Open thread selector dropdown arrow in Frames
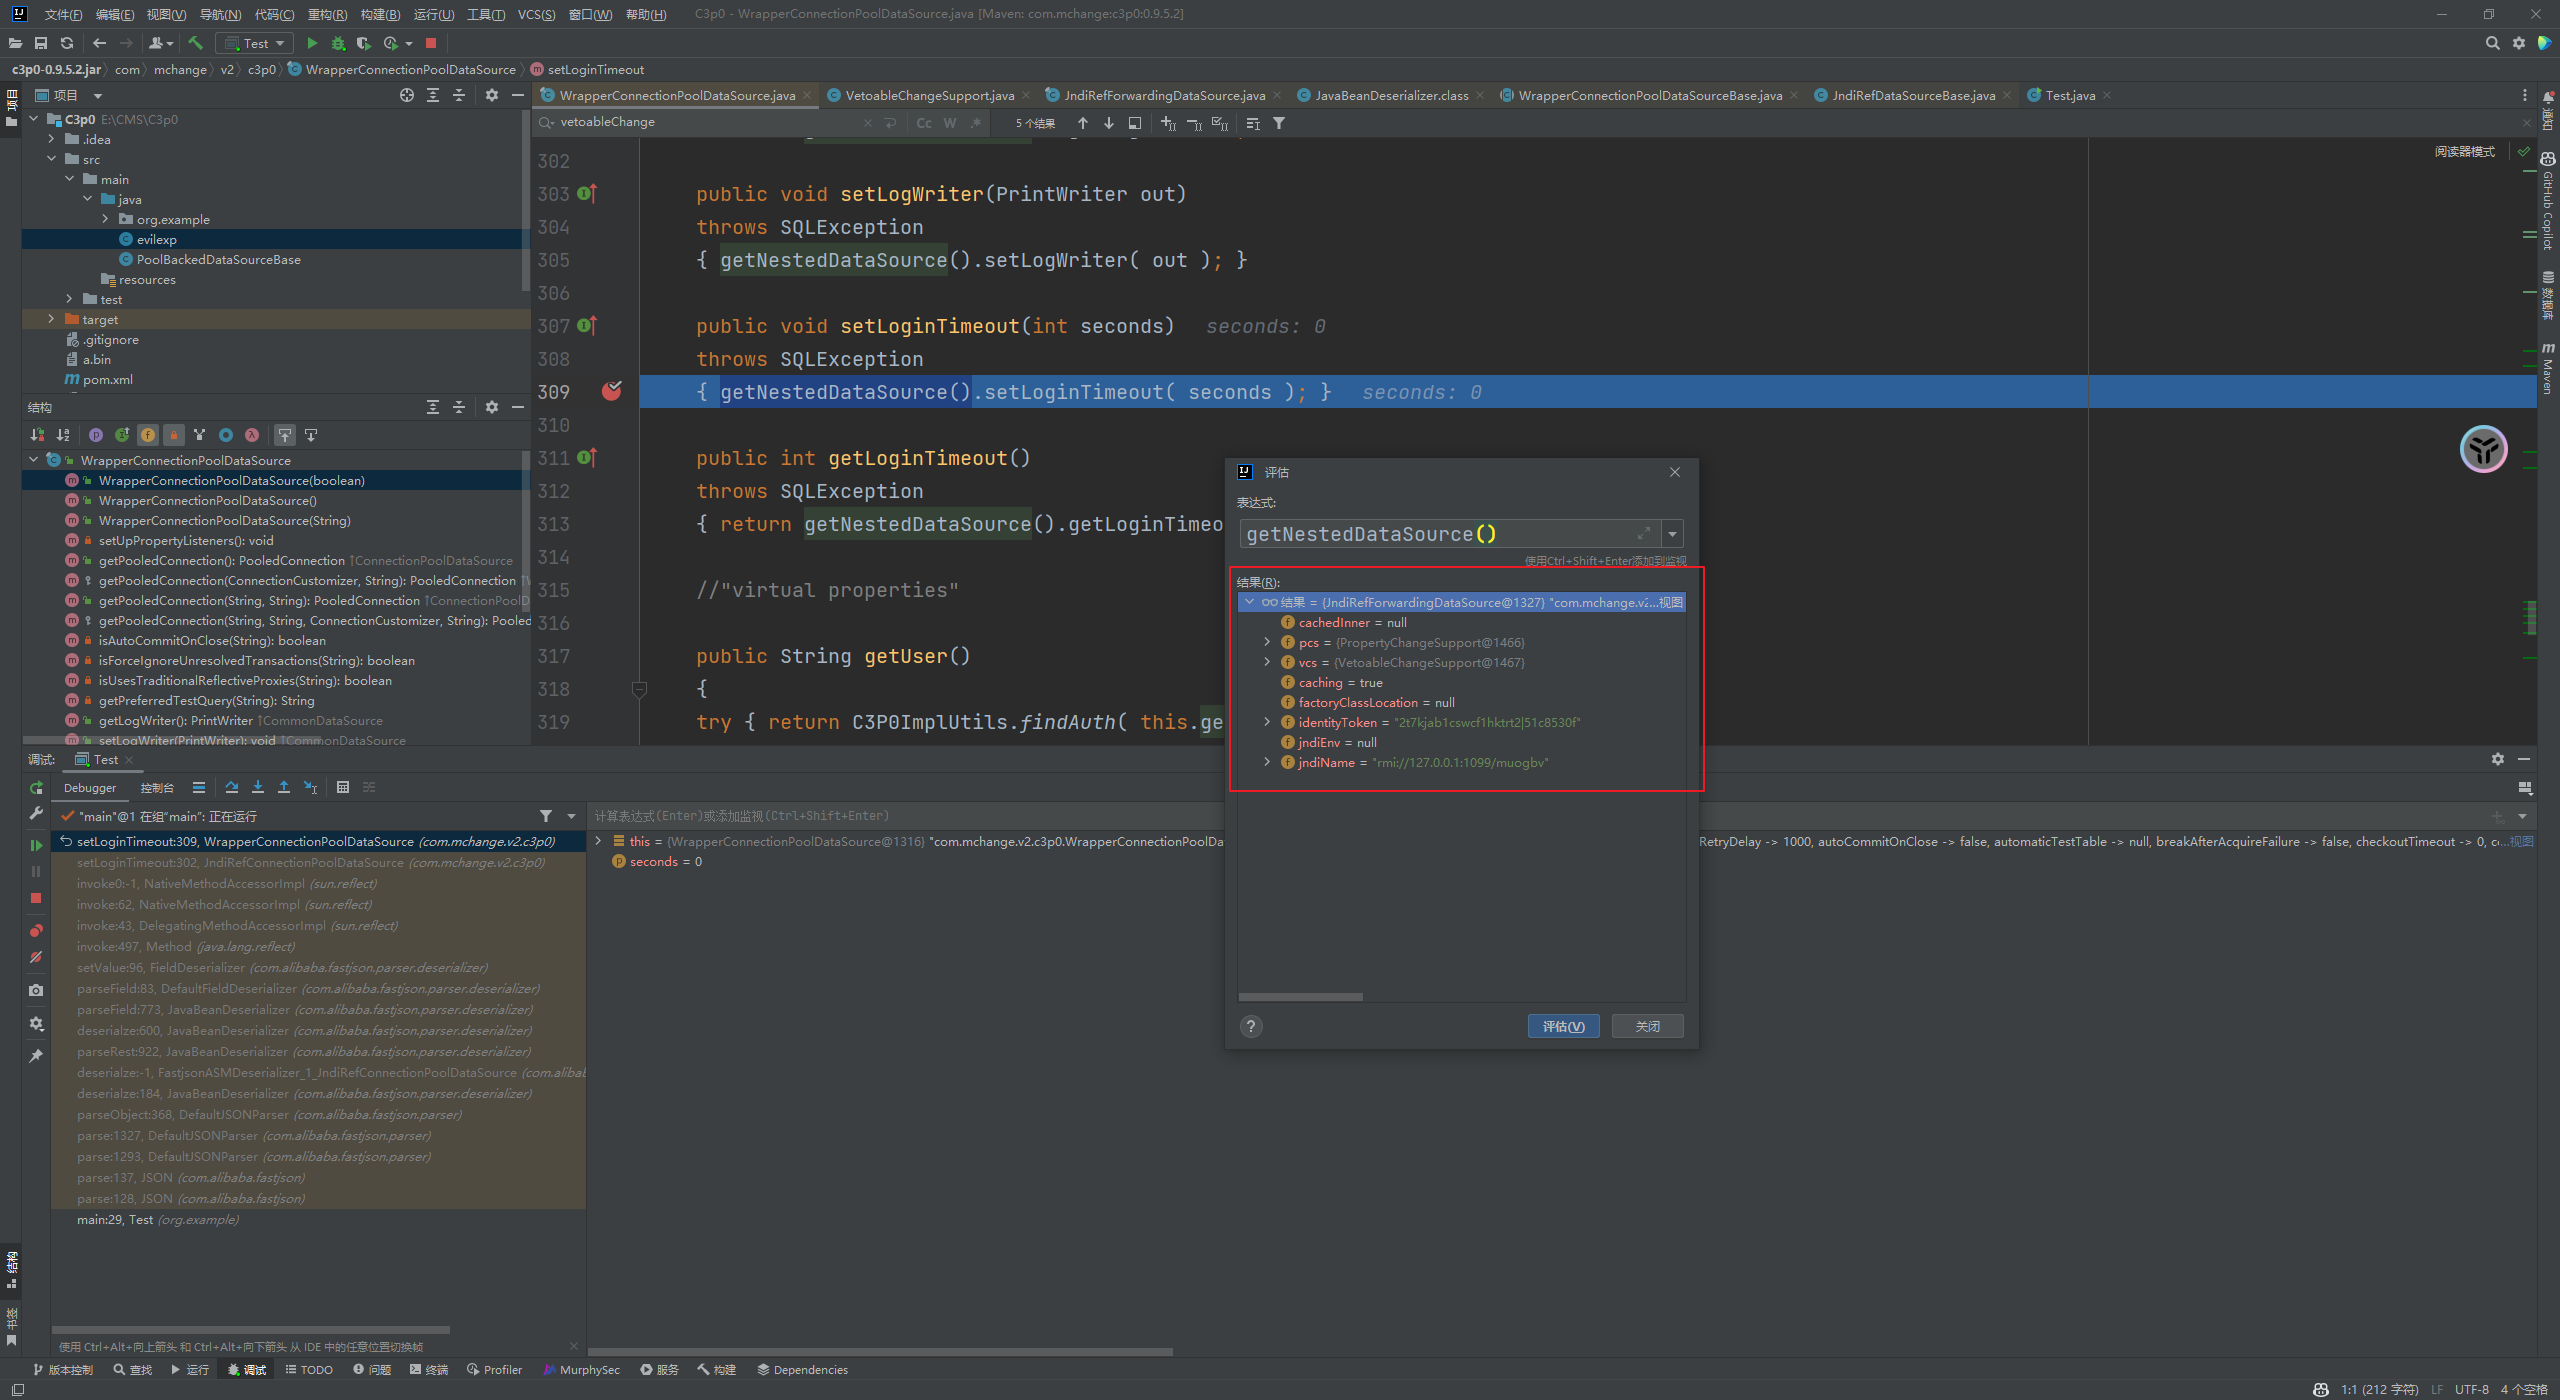Image resolution: width=2560 pixels, height=1400 pixels. click(x=572, y=816)
